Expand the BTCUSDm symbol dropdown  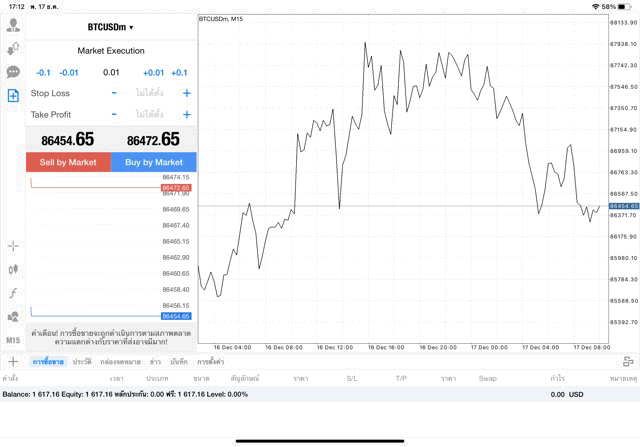111,27
